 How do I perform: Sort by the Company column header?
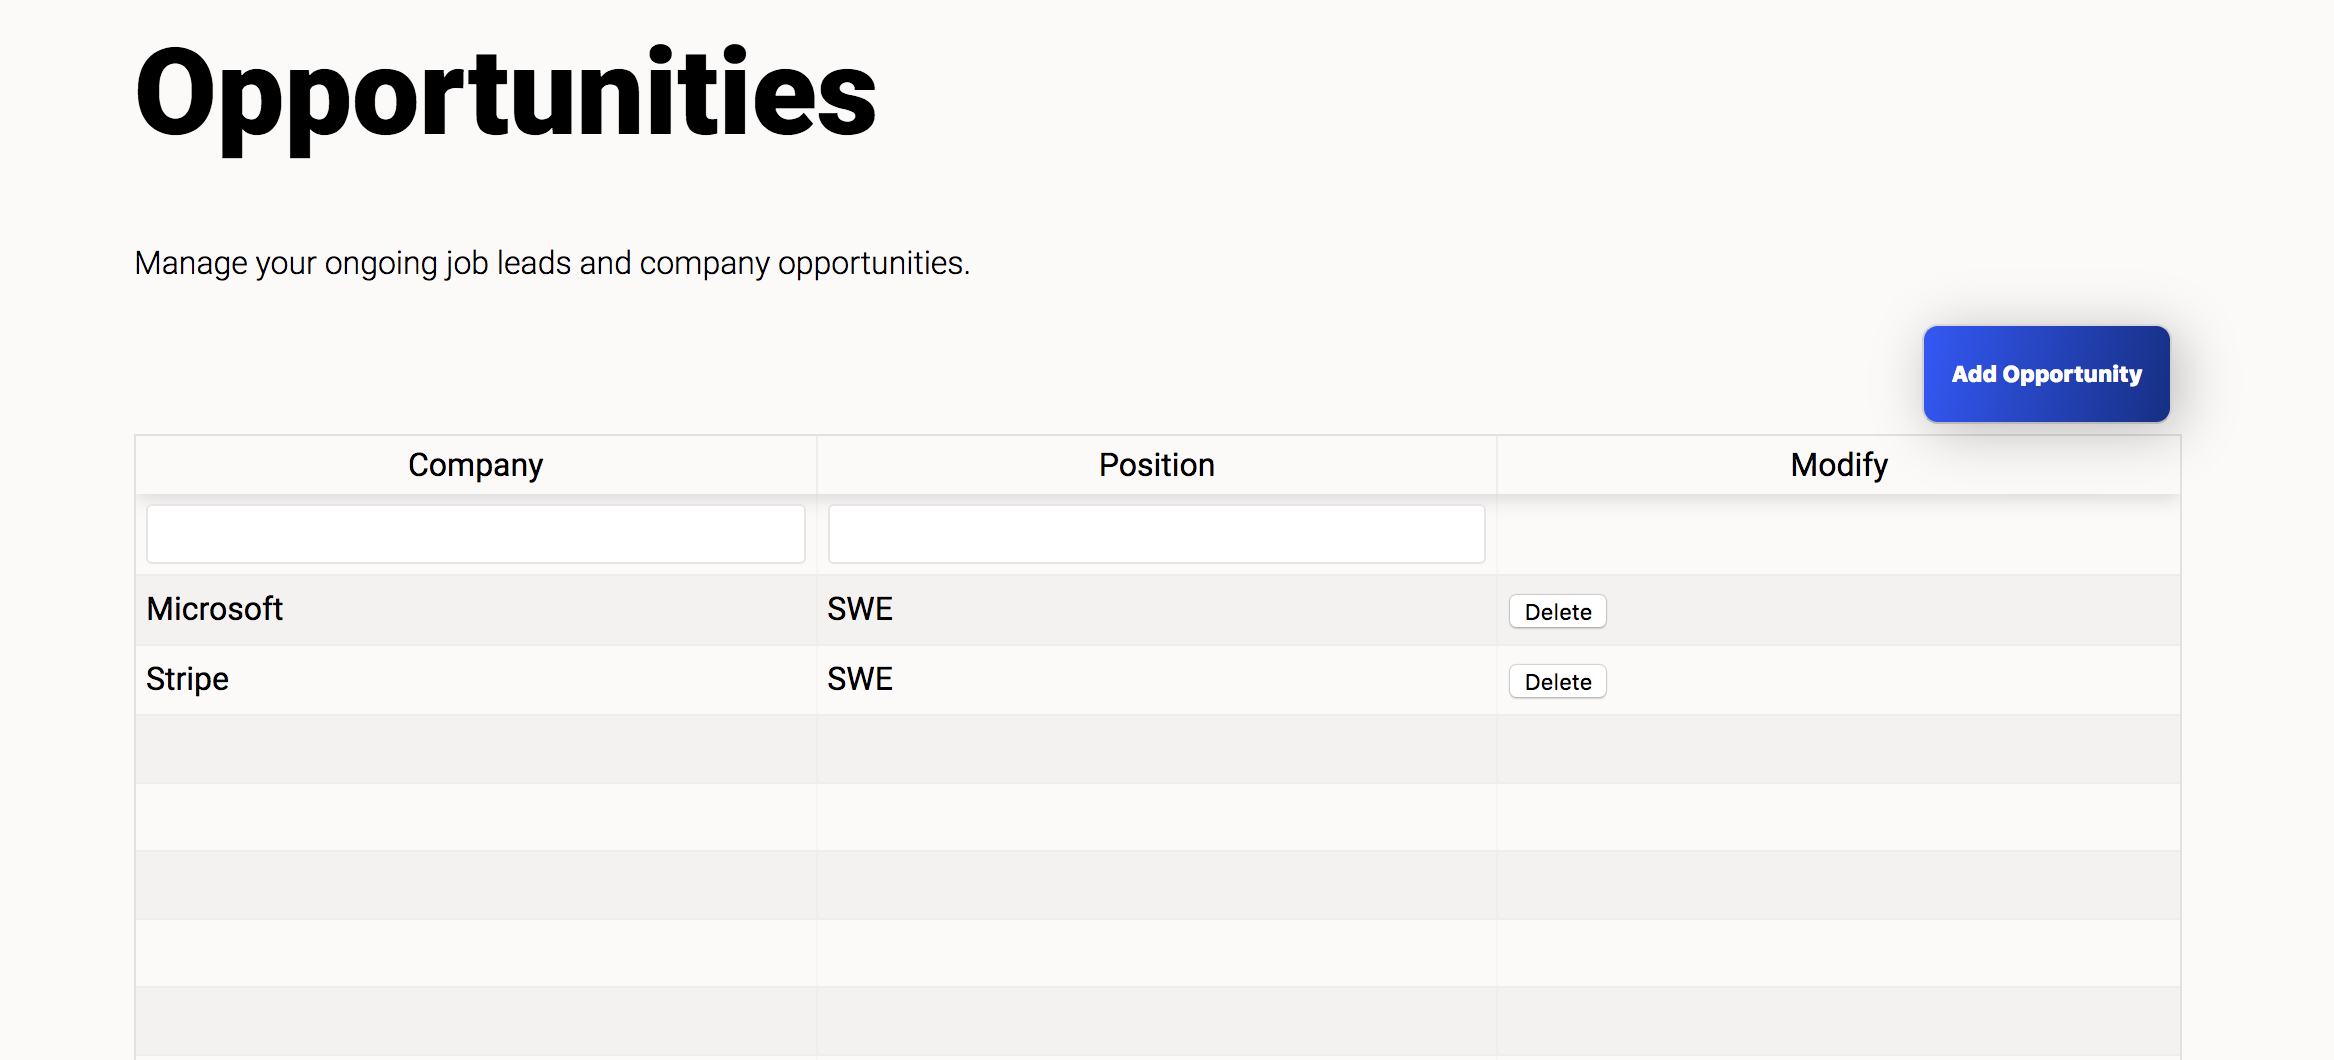tap(476, 465)
